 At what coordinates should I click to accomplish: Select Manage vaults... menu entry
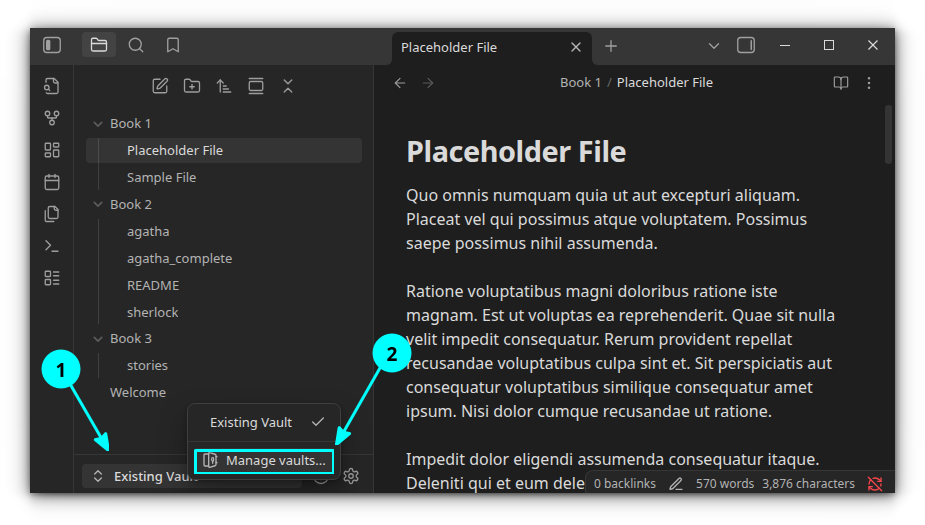(264, 461)
